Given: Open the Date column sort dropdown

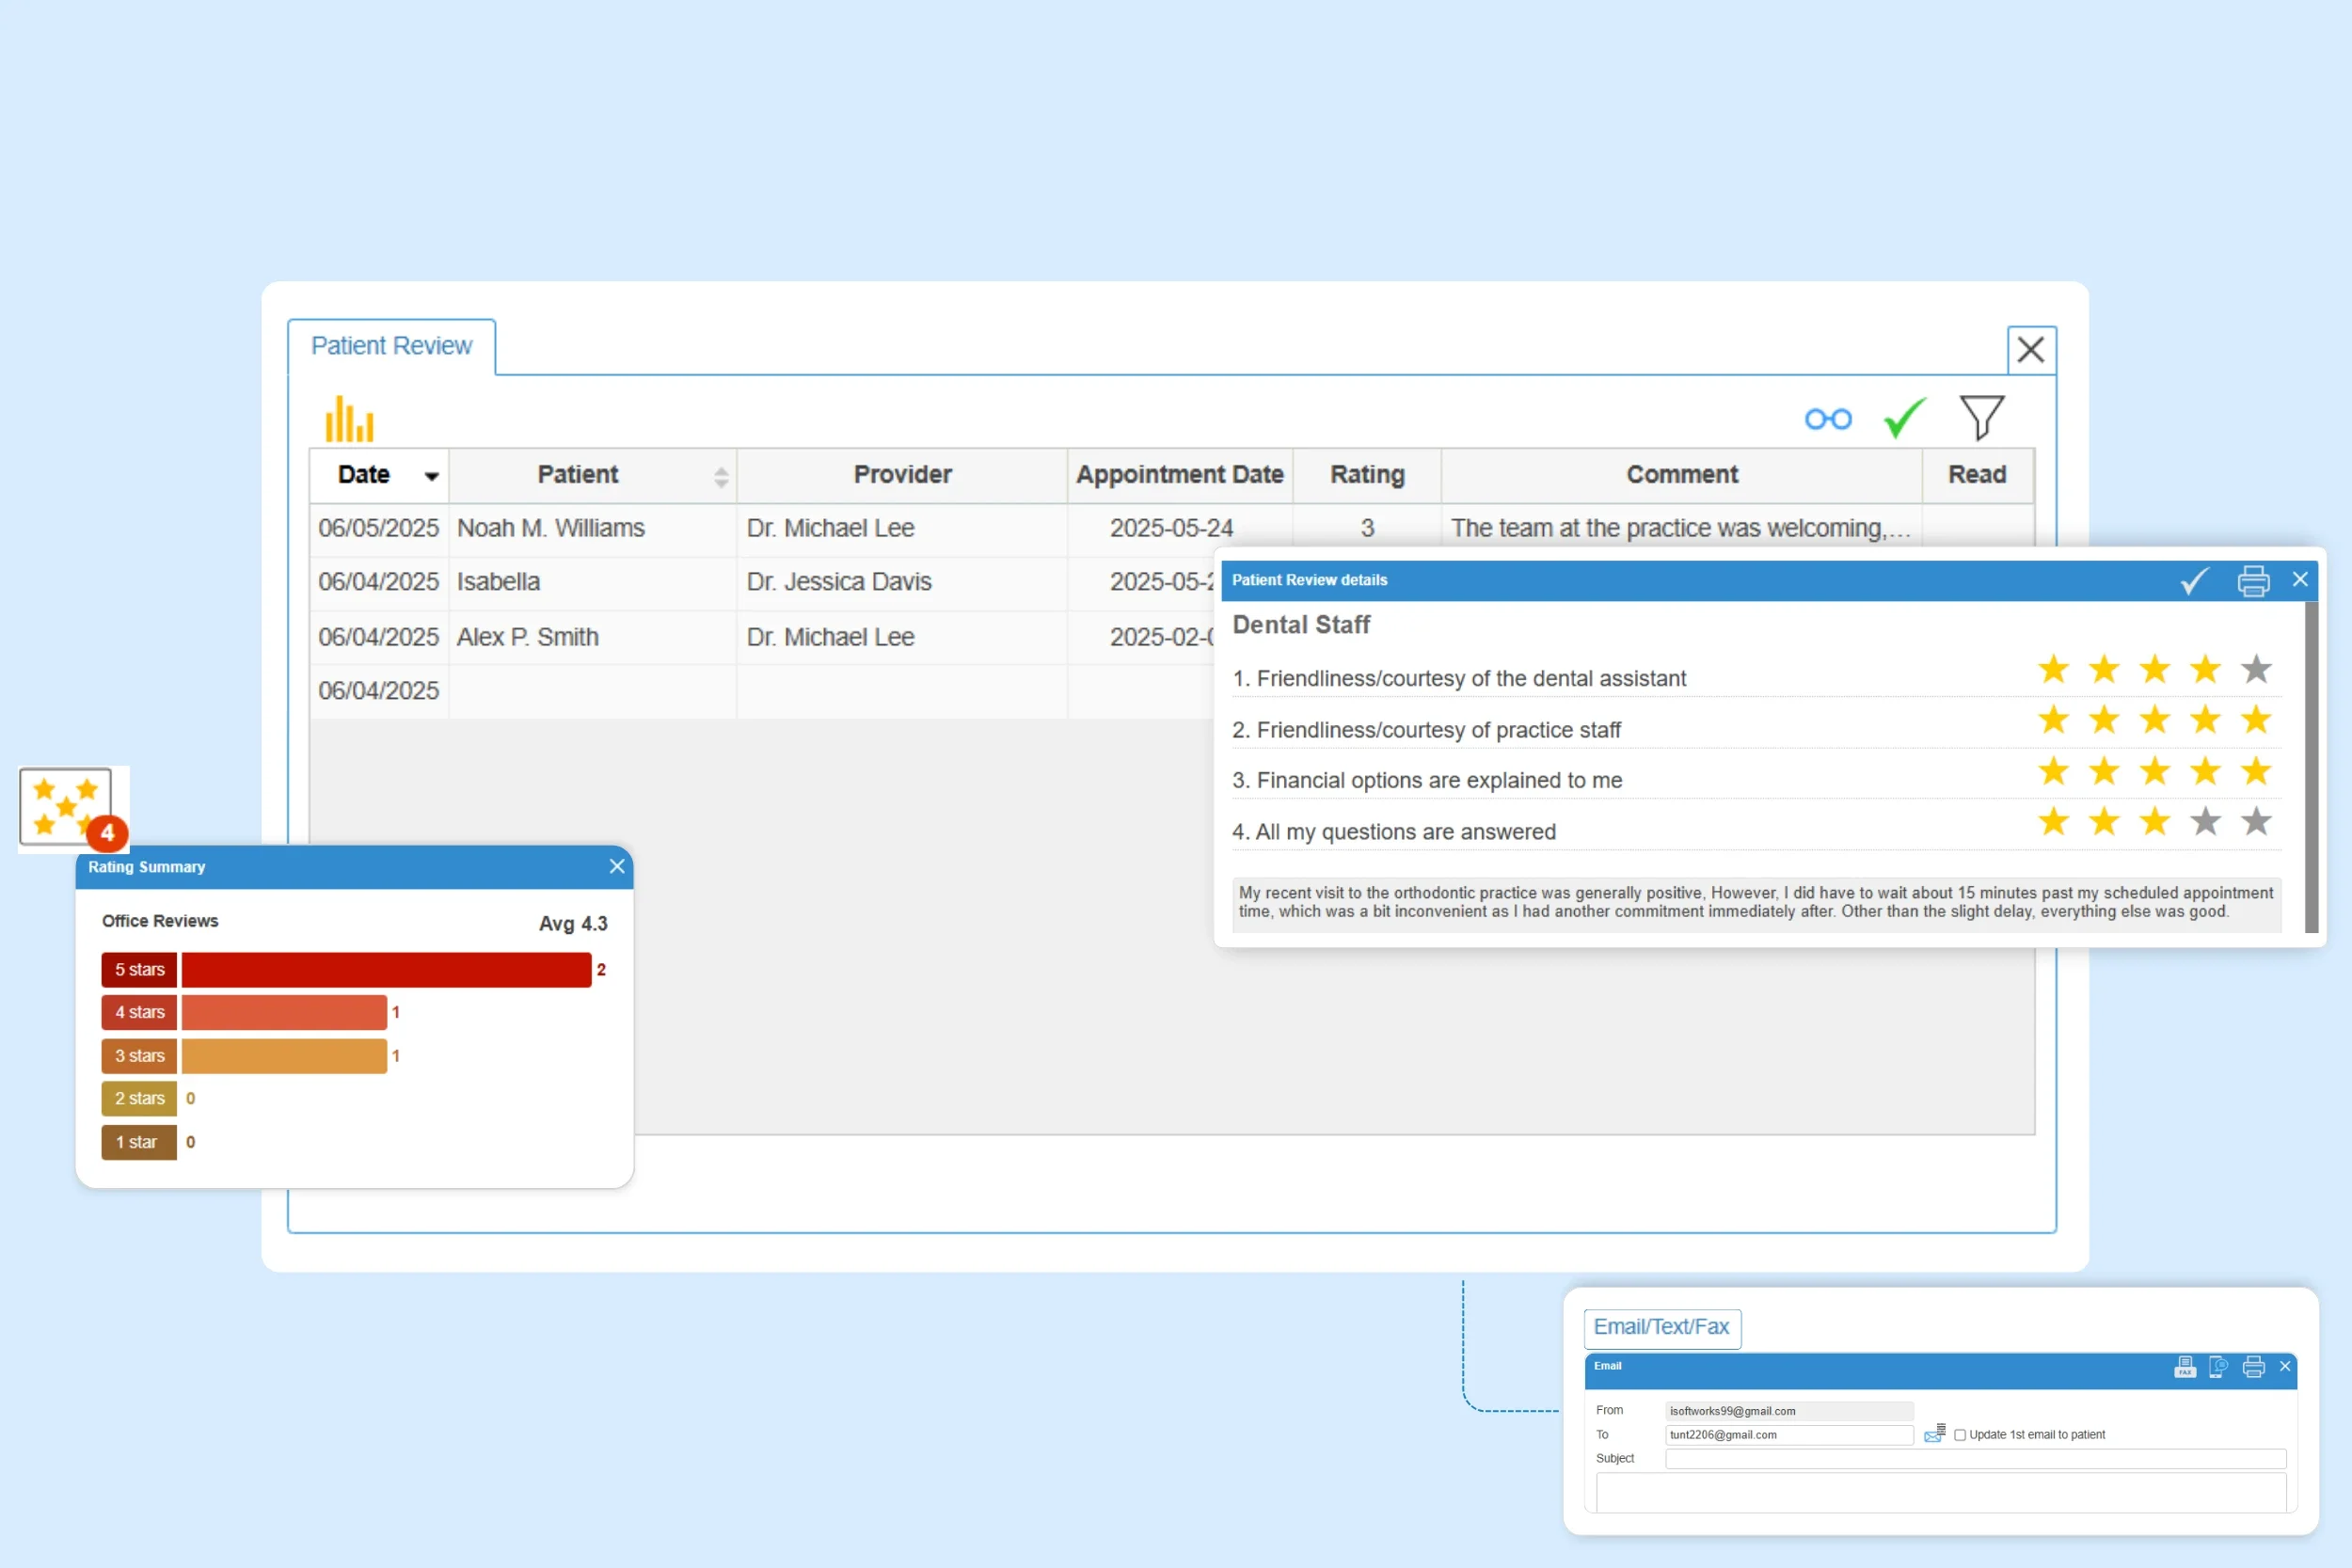Looking at the screenshot, I should point(430,476).
